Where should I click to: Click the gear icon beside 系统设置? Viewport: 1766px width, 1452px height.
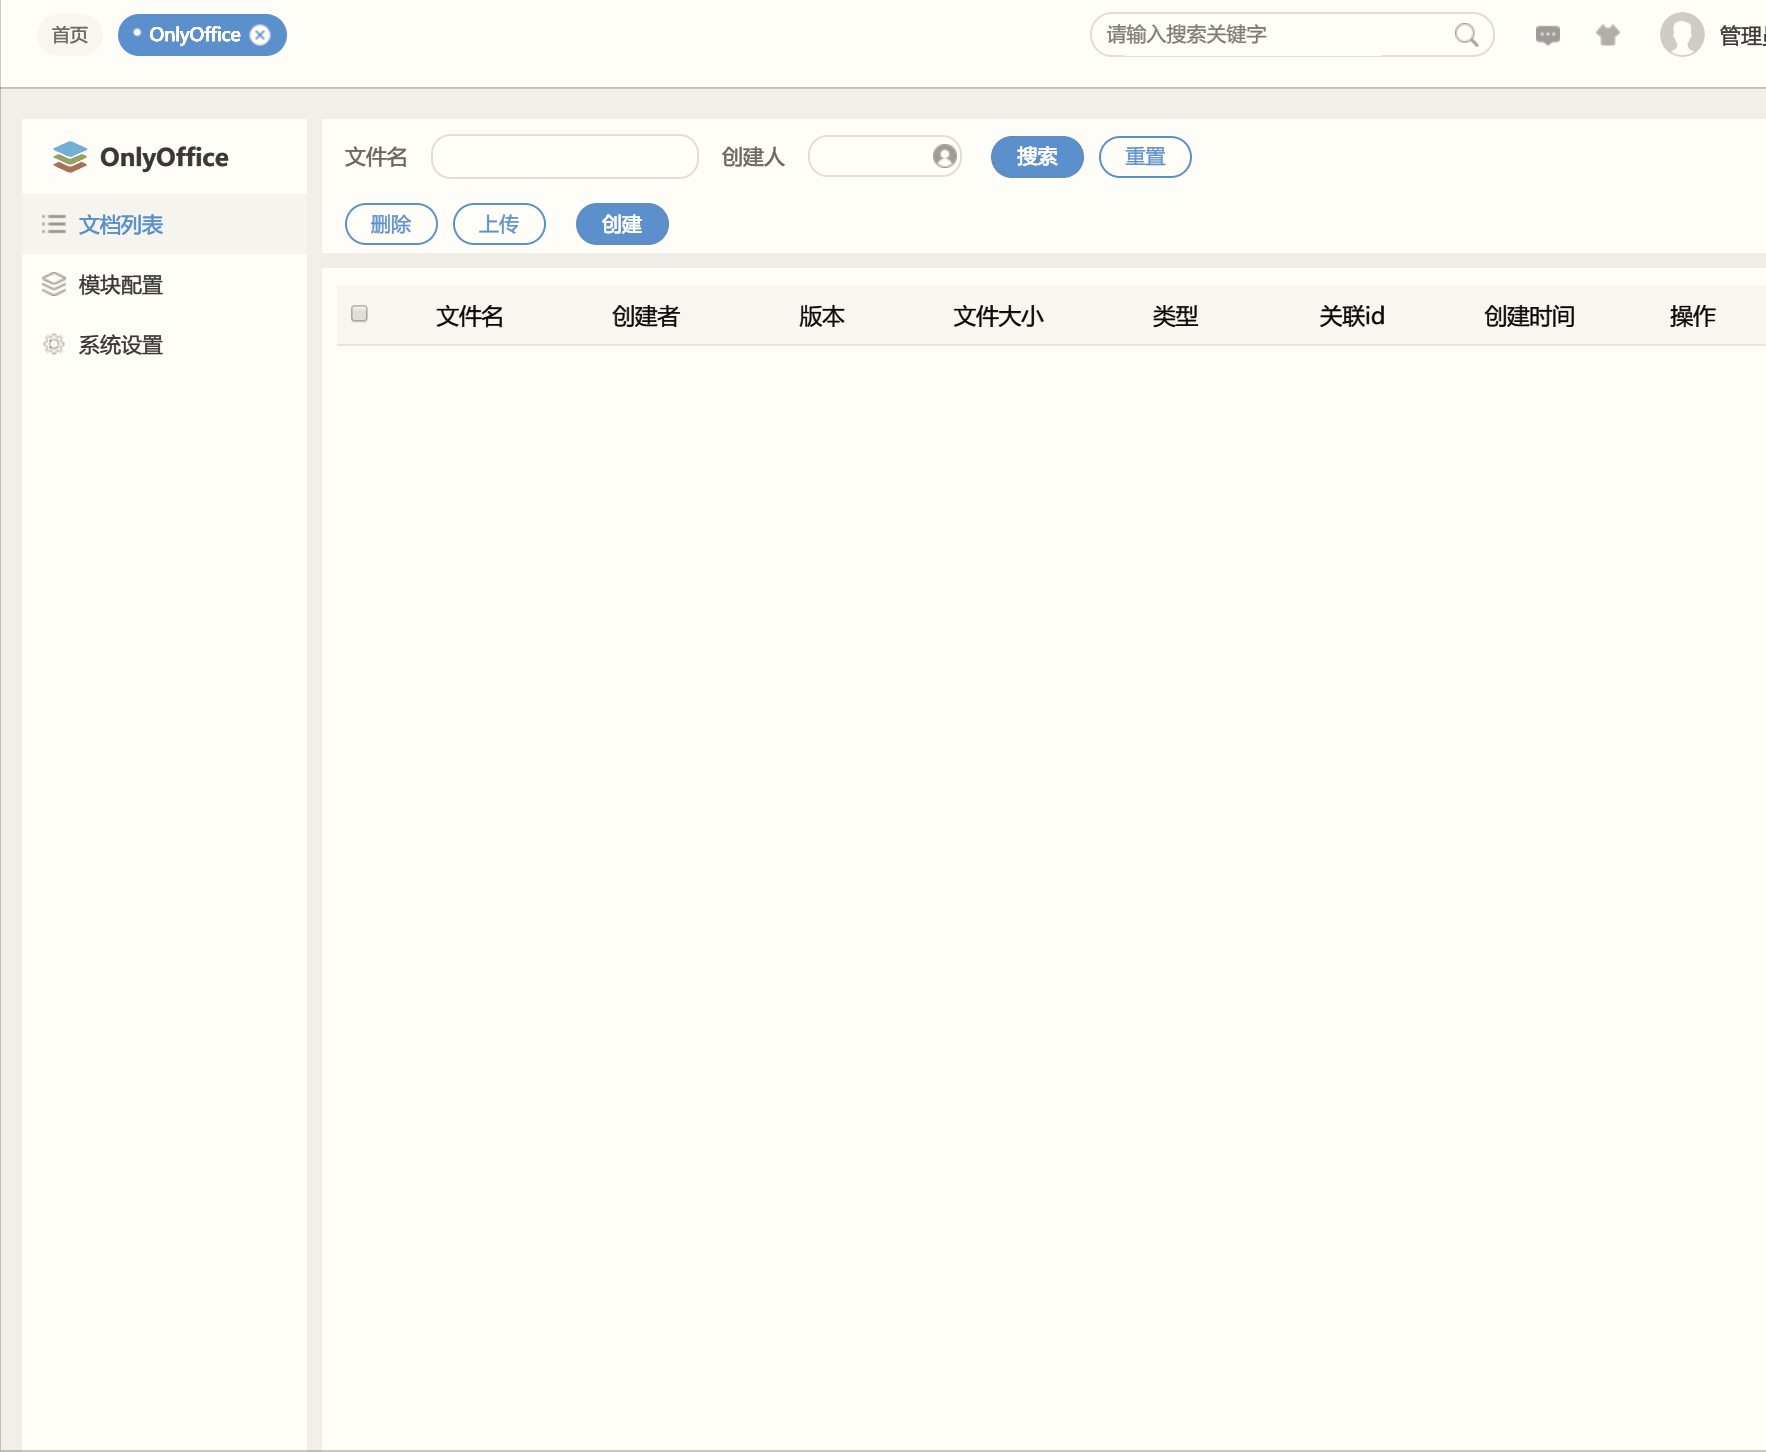[54, 344]
